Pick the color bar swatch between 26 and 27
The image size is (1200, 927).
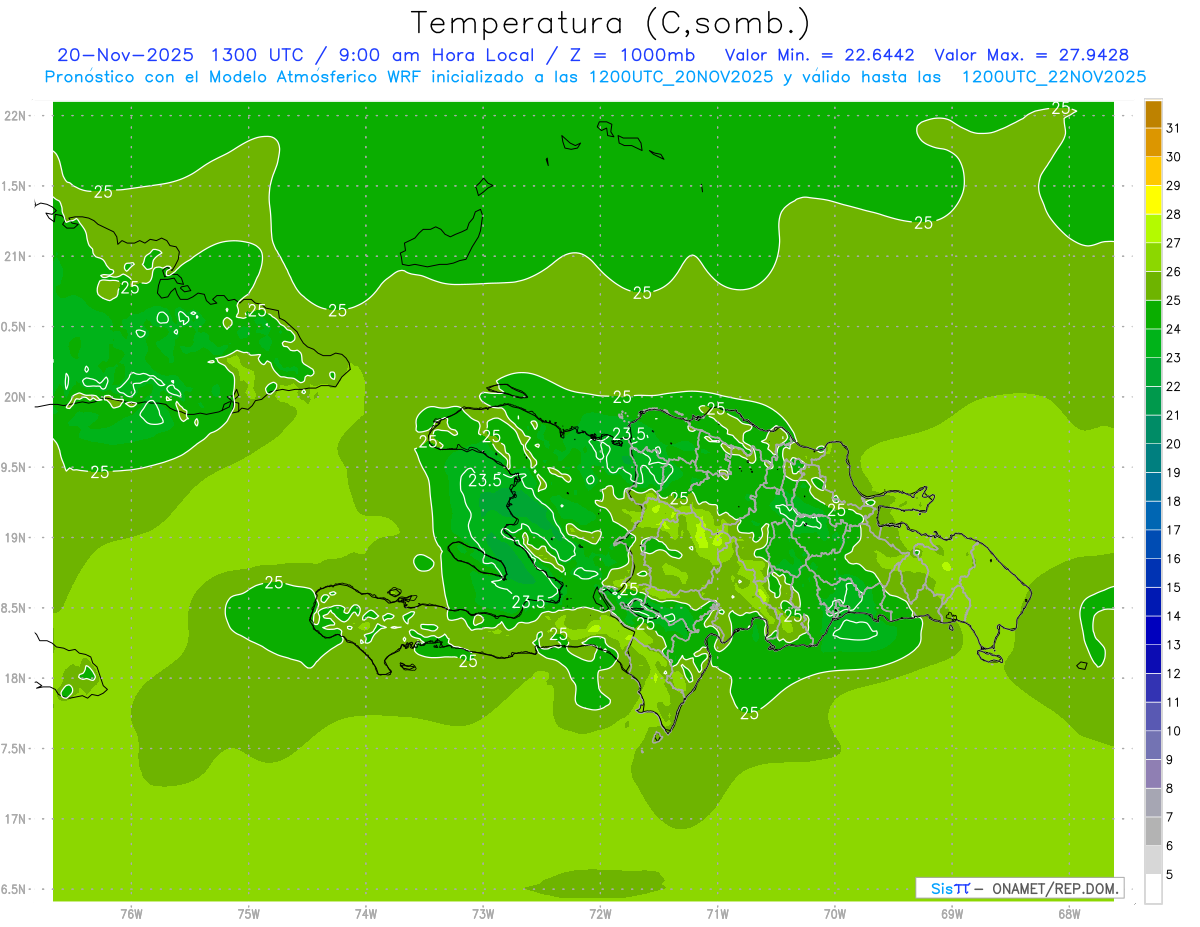tap(1153, 257)
